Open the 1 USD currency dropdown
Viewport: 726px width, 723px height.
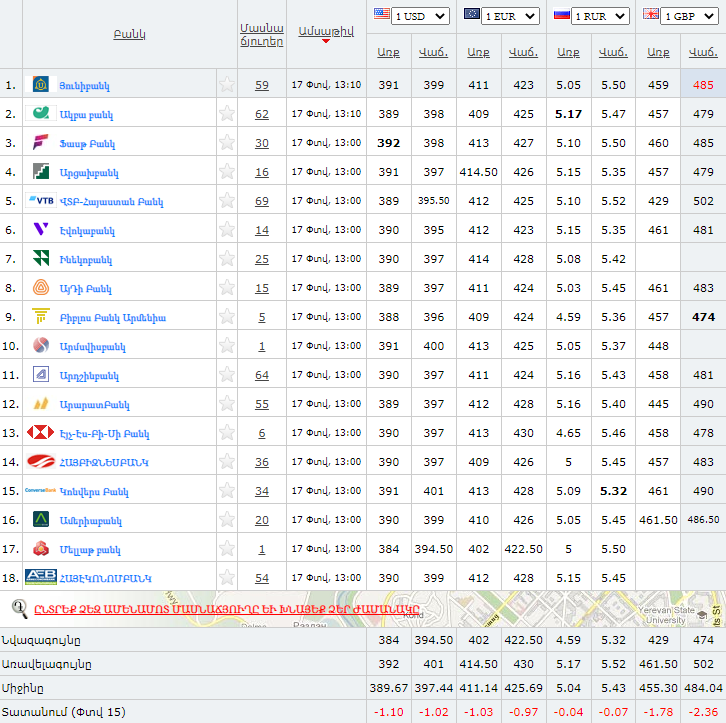click(420, 16)
